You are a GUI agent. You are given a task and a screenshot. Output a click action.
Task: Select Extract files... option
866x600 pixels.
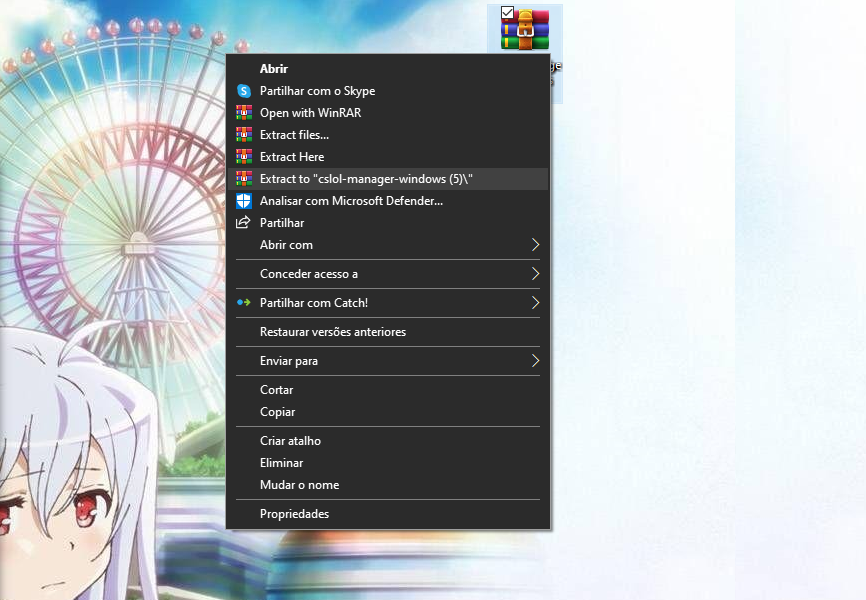pos(388,135)
